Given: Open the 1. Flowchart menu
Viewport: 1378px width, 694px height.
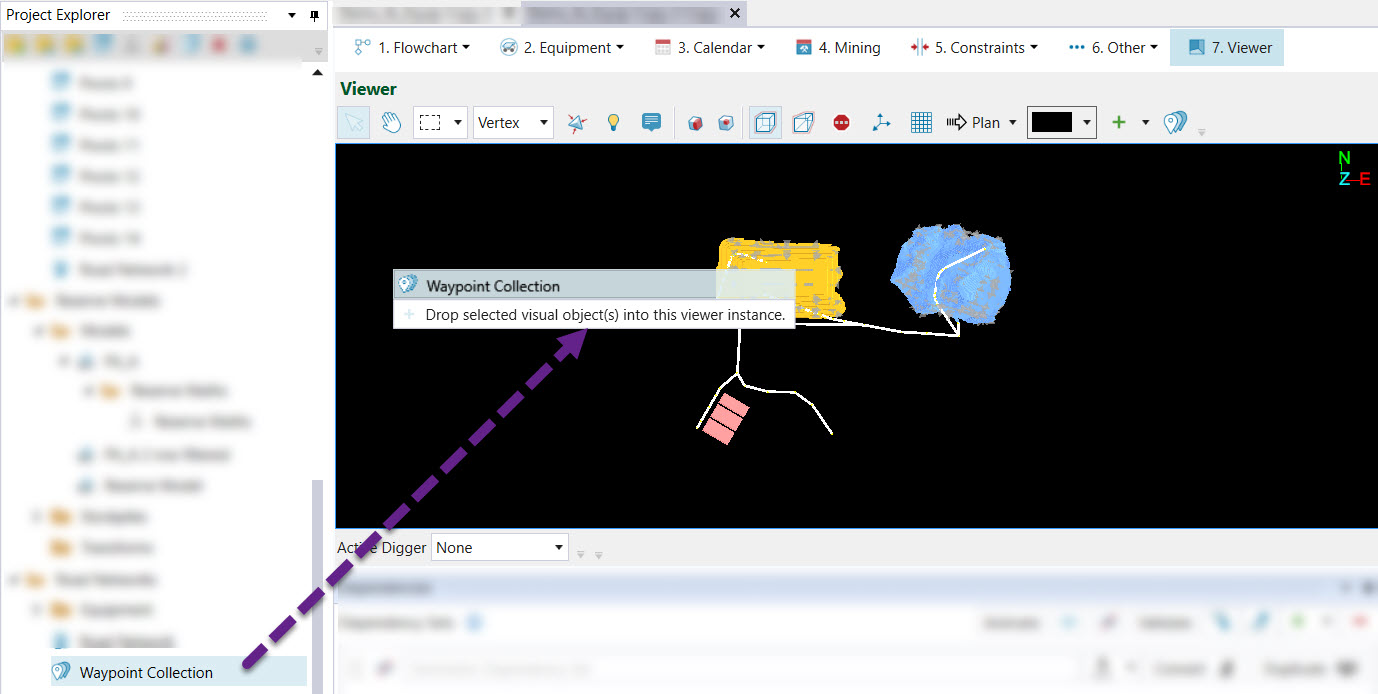Looking at the screenshot, I should [412, 47].
